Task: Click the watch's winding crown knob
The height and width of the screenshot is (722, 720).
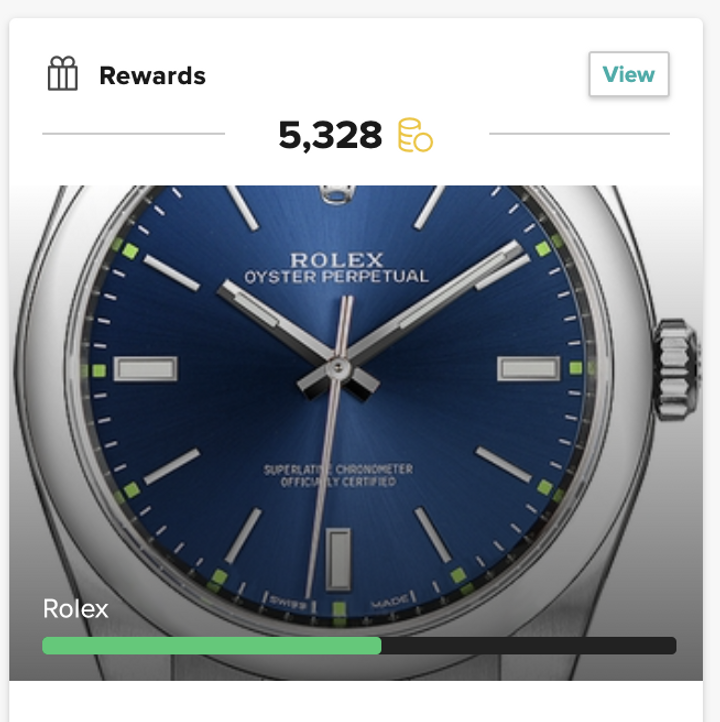Action: [677, 370]
